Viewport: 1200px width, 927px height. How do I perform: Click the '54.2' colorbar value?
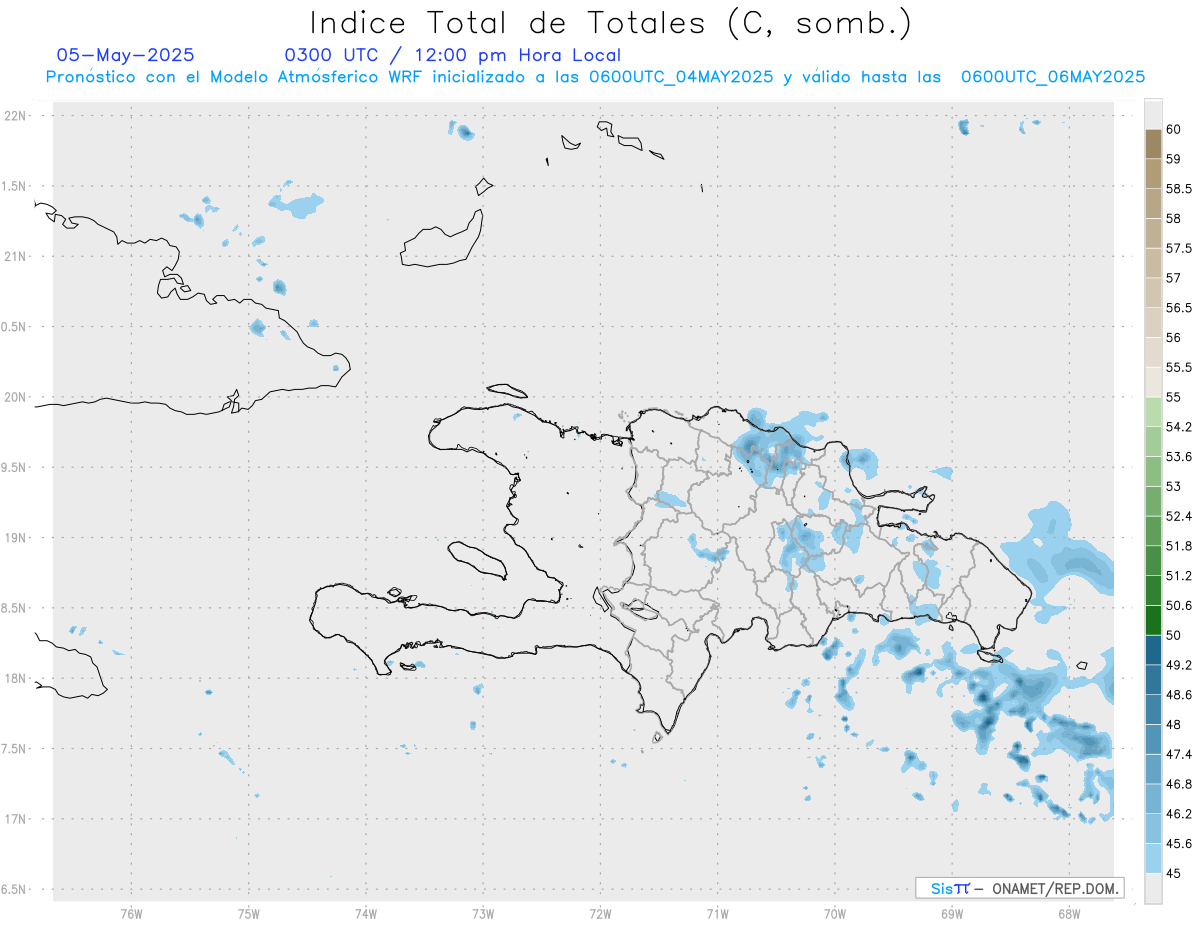[x=1179, y=427]
